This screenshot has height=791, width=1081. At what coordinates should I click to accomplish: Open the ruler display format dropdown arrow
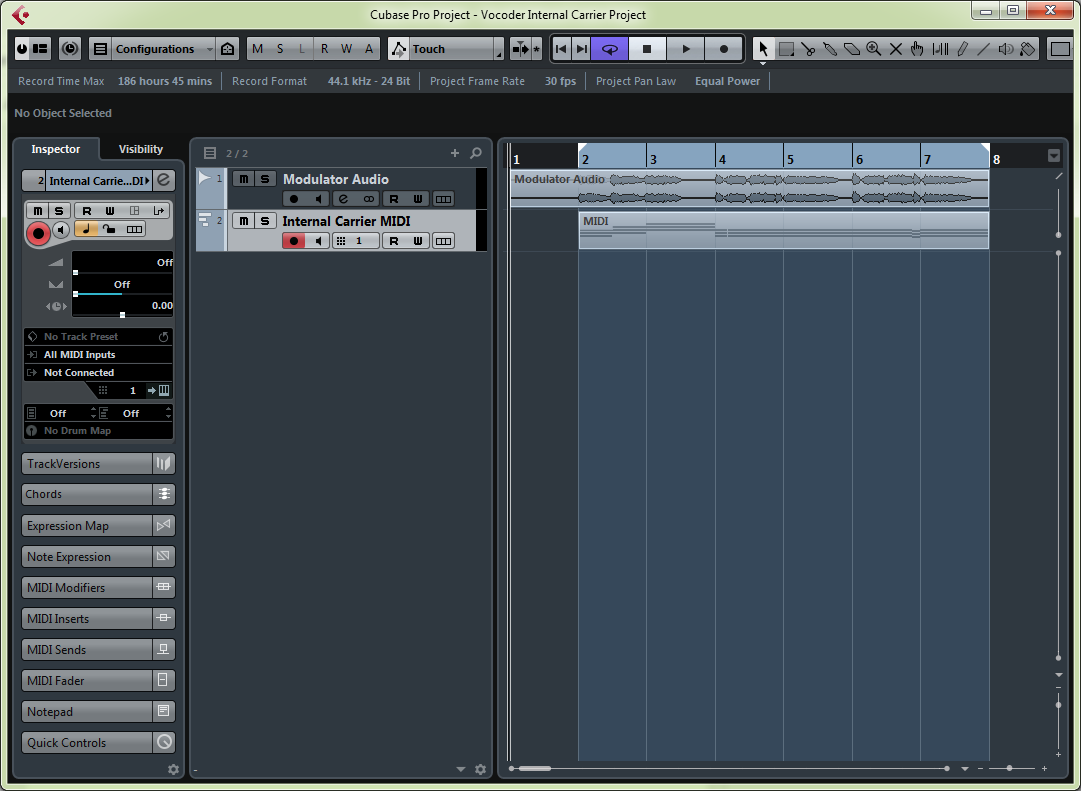pos(1053,156)
